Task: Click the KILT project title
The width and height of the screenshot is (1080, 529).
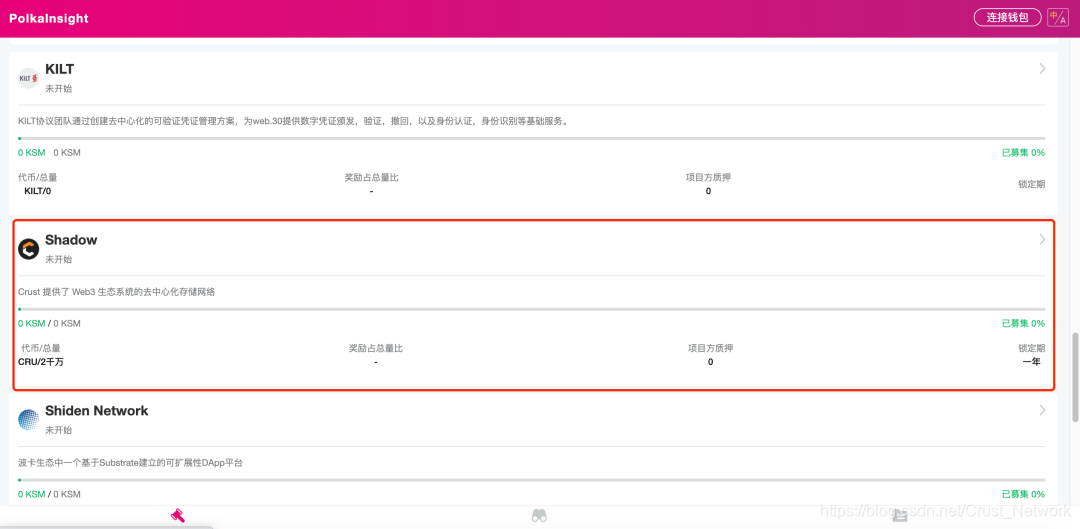Action: [59, 69]
